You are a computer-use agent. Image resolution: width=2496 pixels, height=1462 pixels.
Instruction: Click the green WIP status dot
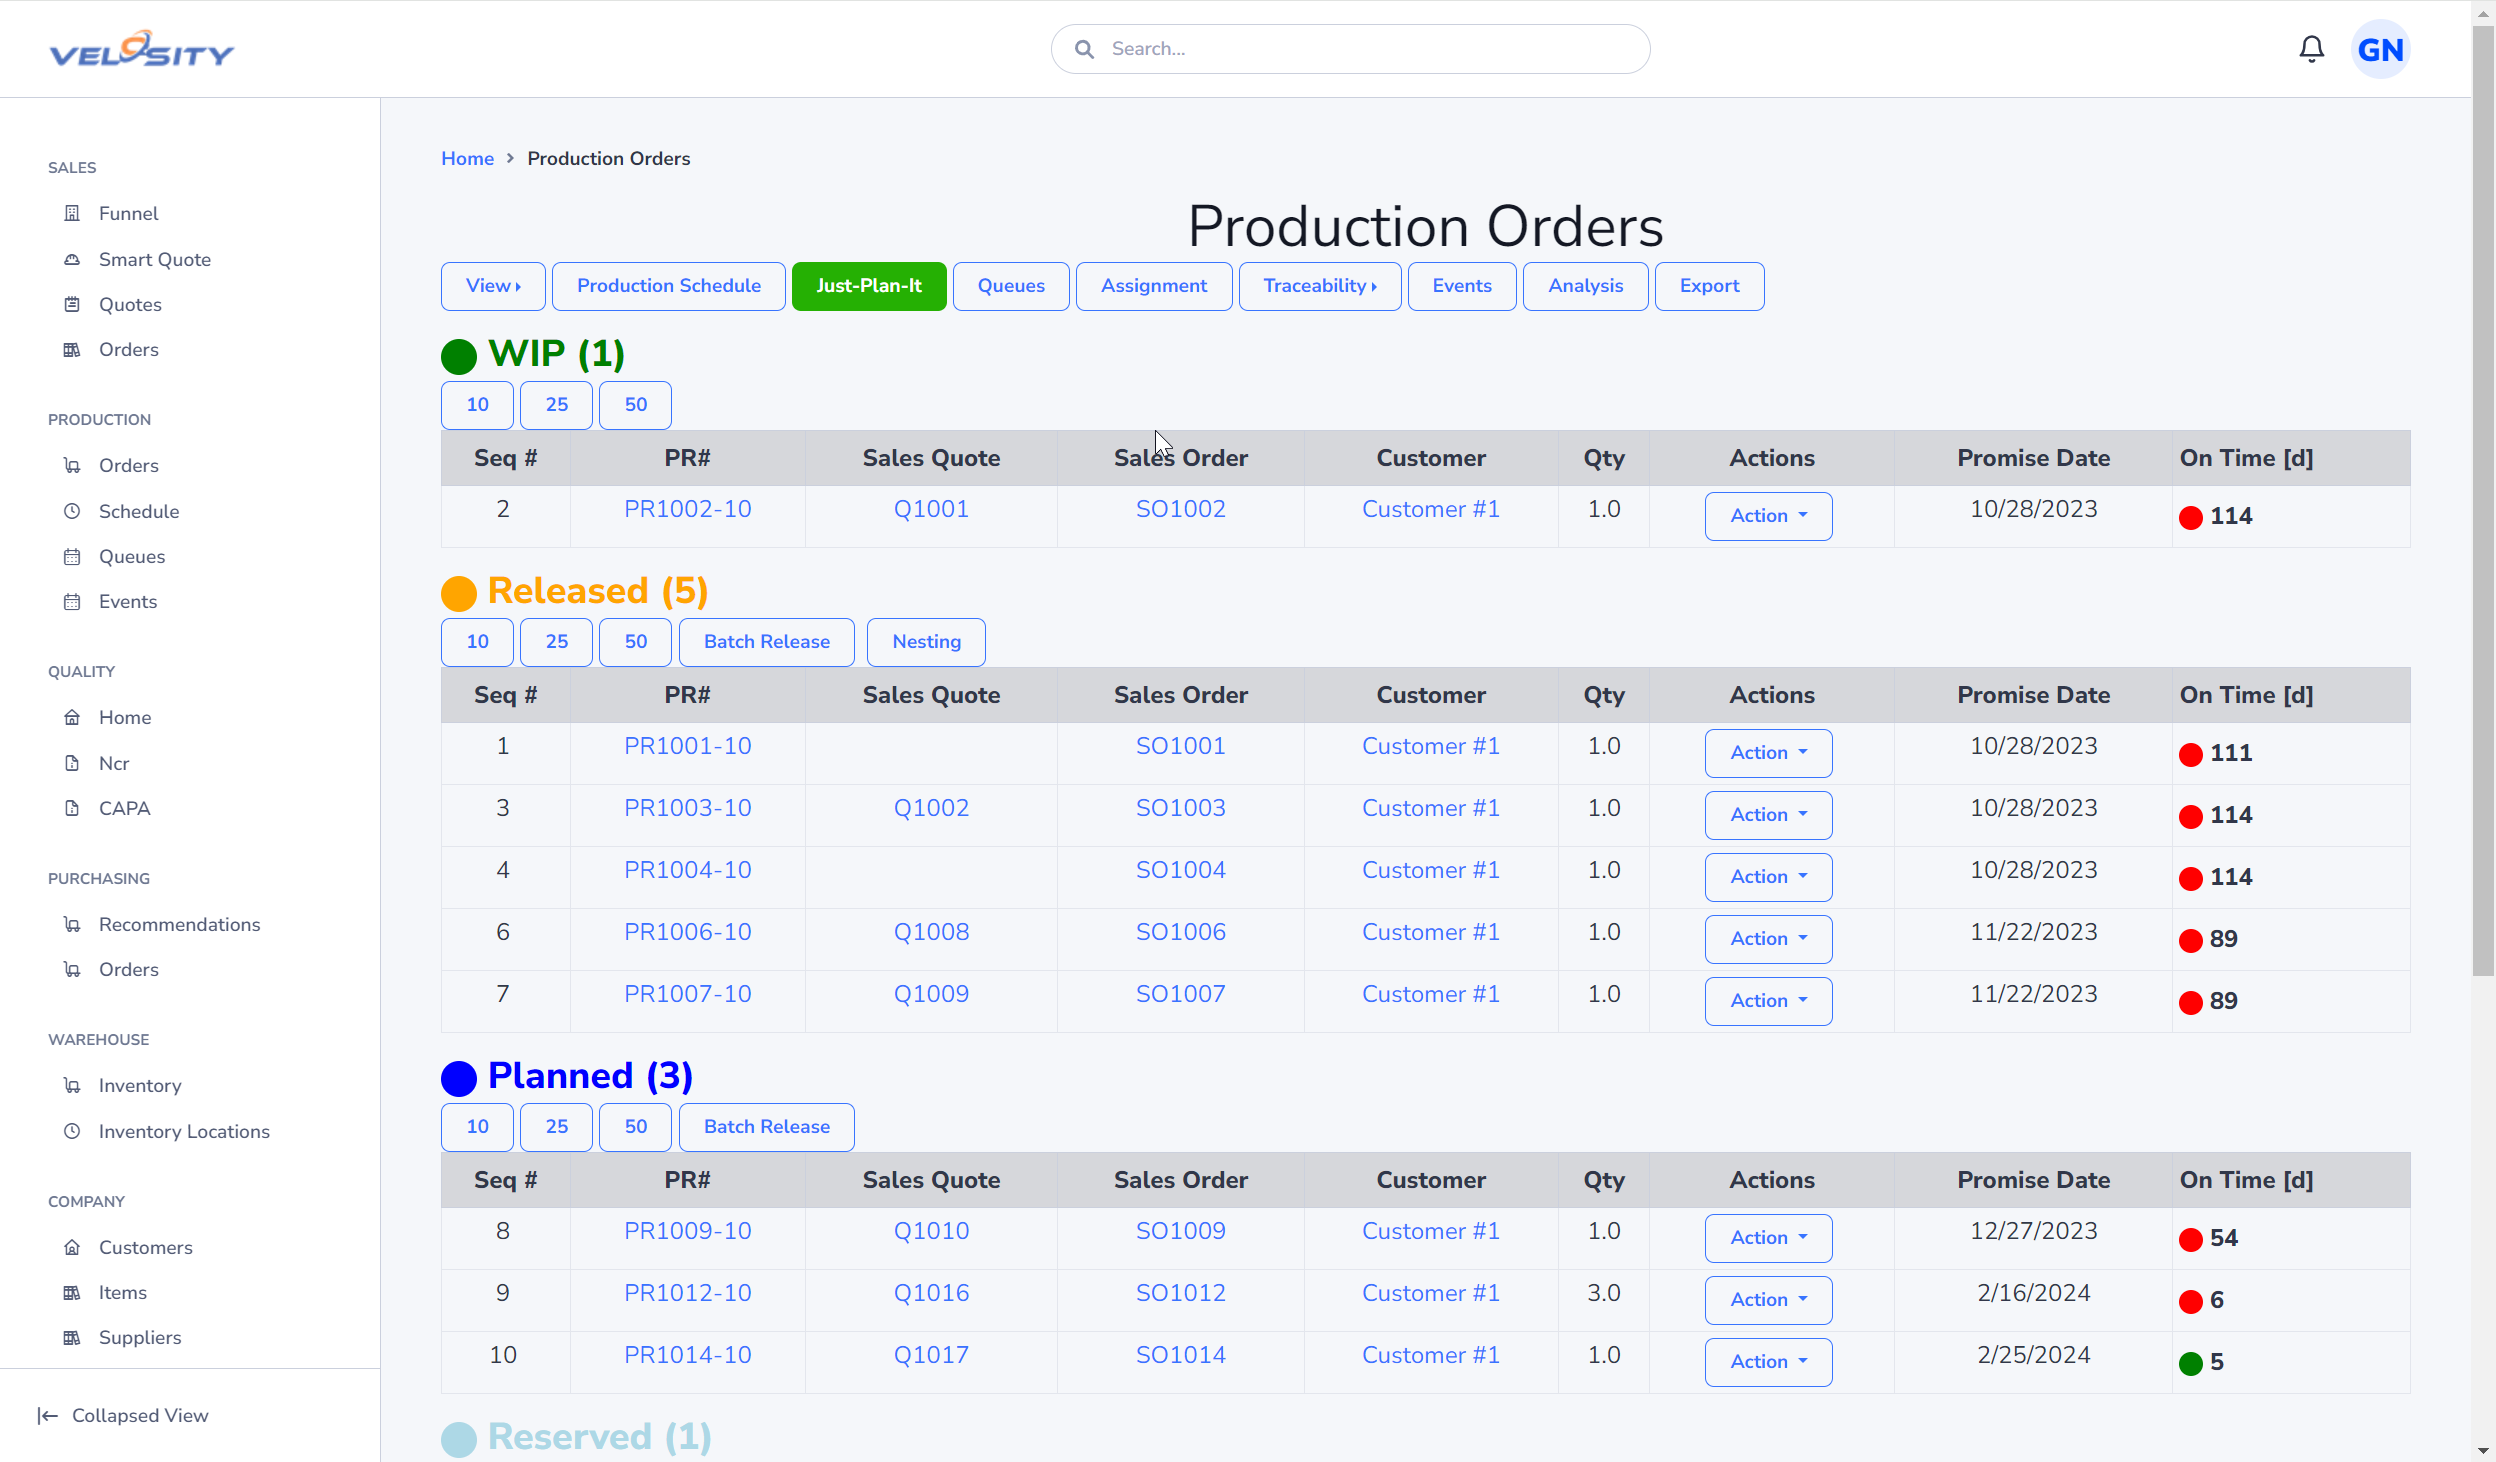[459, 356]
